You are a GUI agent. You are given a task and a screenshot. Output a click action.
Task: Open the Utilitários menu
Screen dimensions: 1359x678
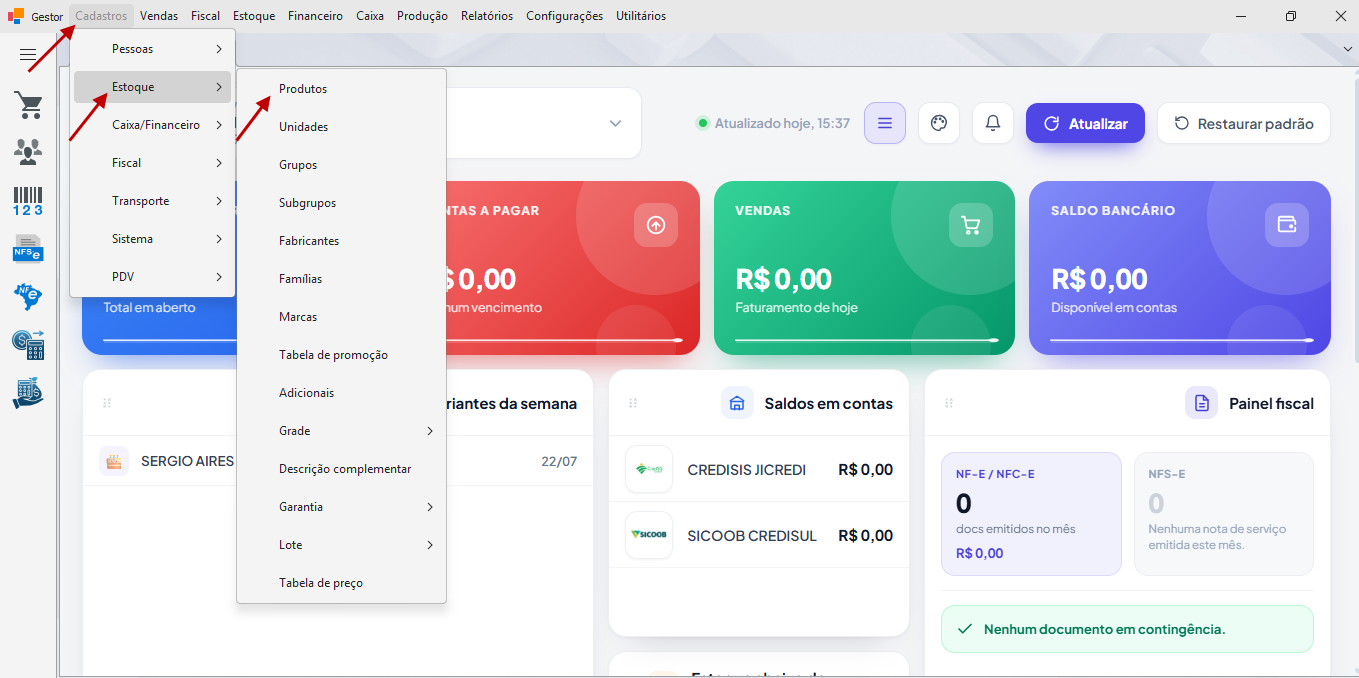[641, 16]
